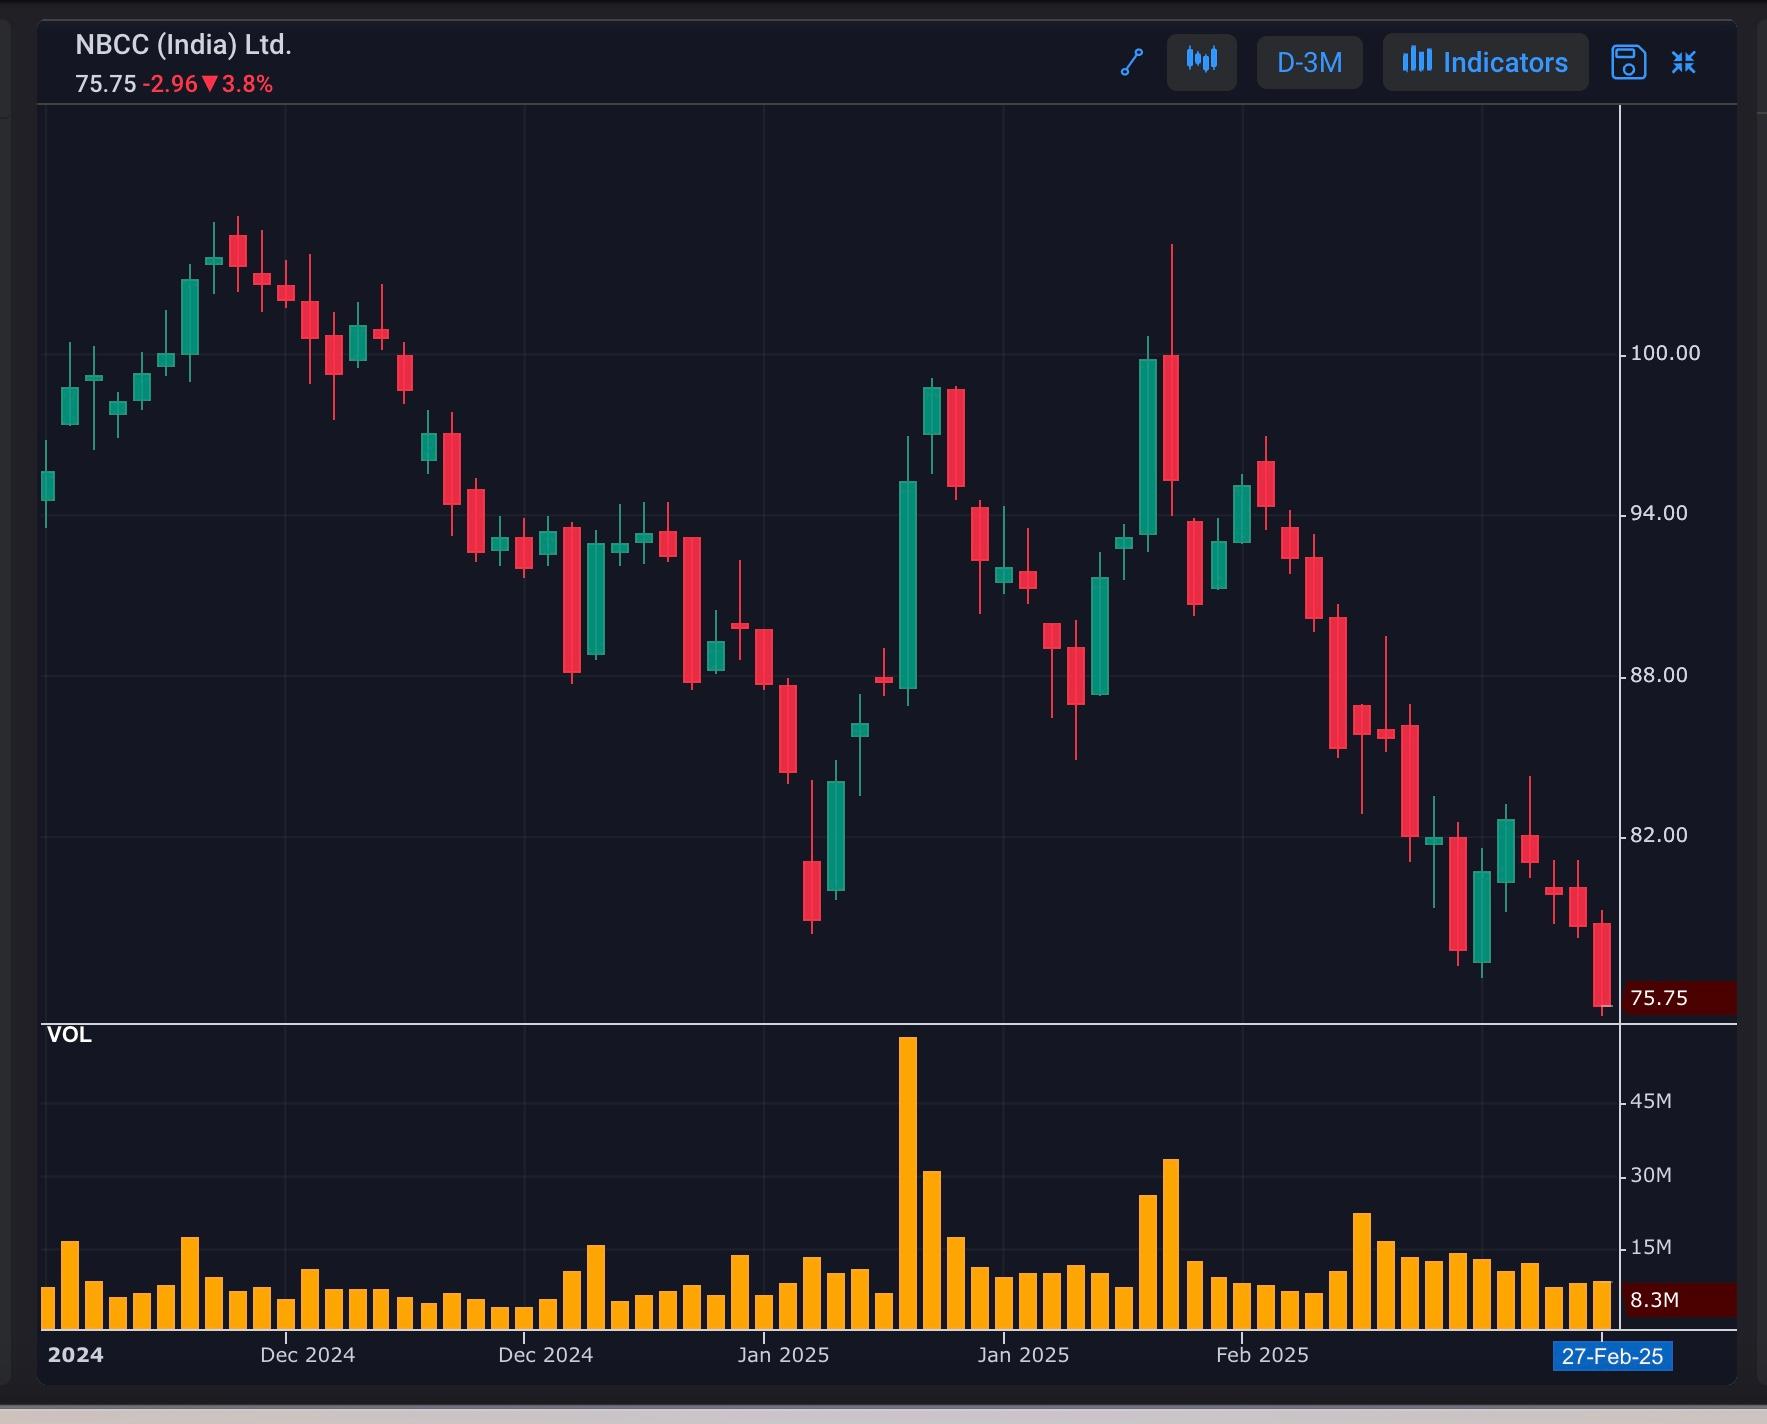Click the 30M volume axis label
This screenshot has height=1424, width=1767.
(x=1651, y=1175)
